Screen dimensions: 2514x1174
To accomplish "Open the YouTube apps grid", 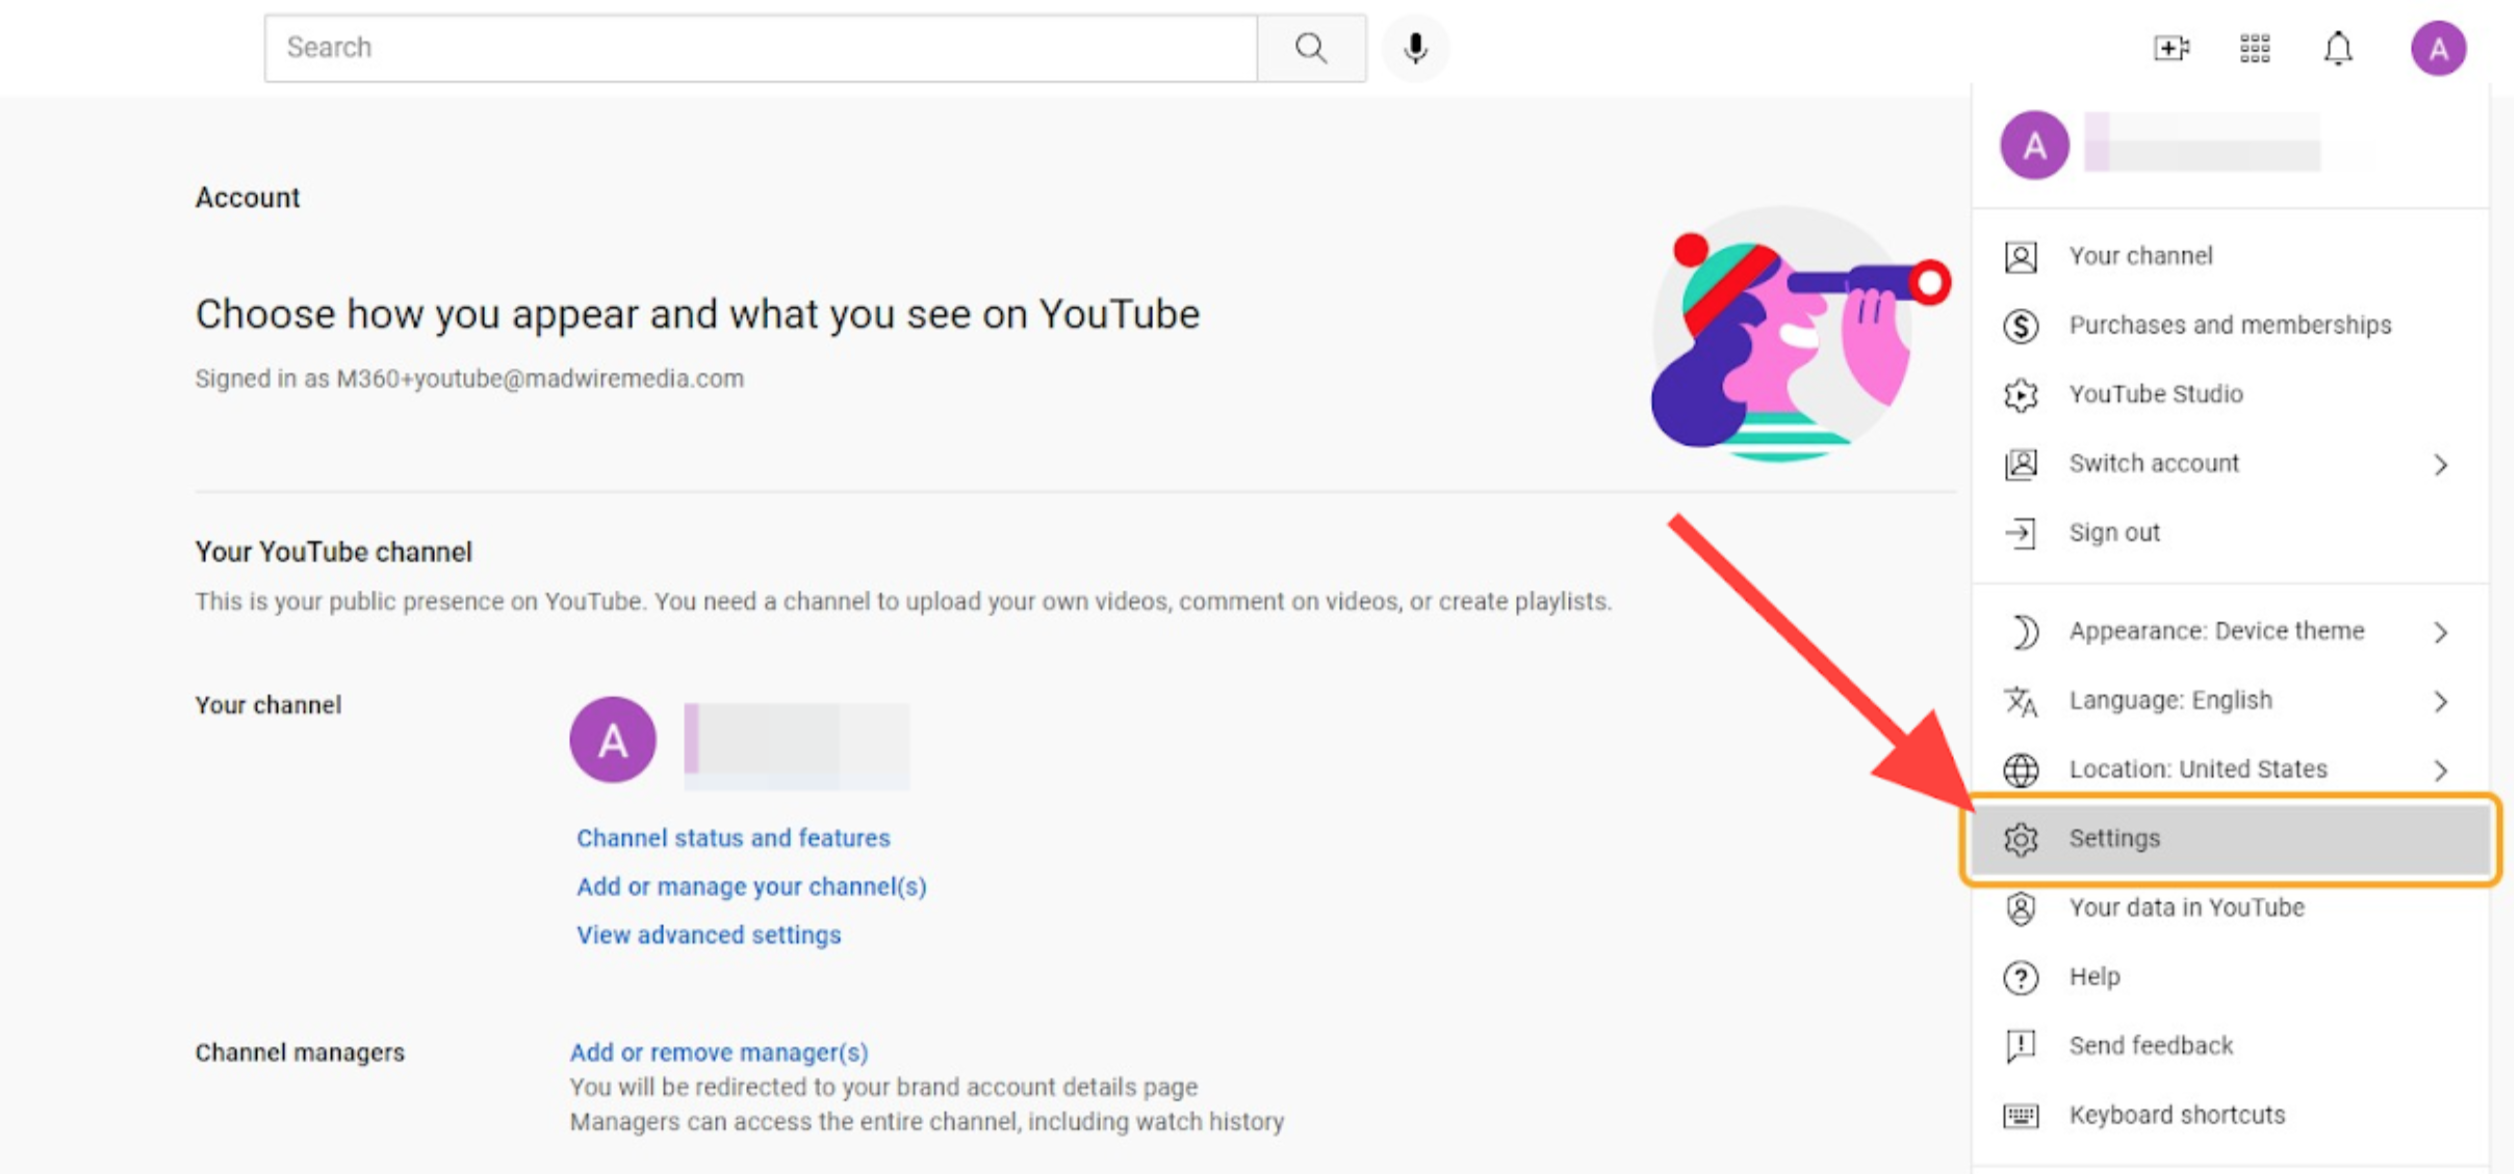I will coord(2254,47).
